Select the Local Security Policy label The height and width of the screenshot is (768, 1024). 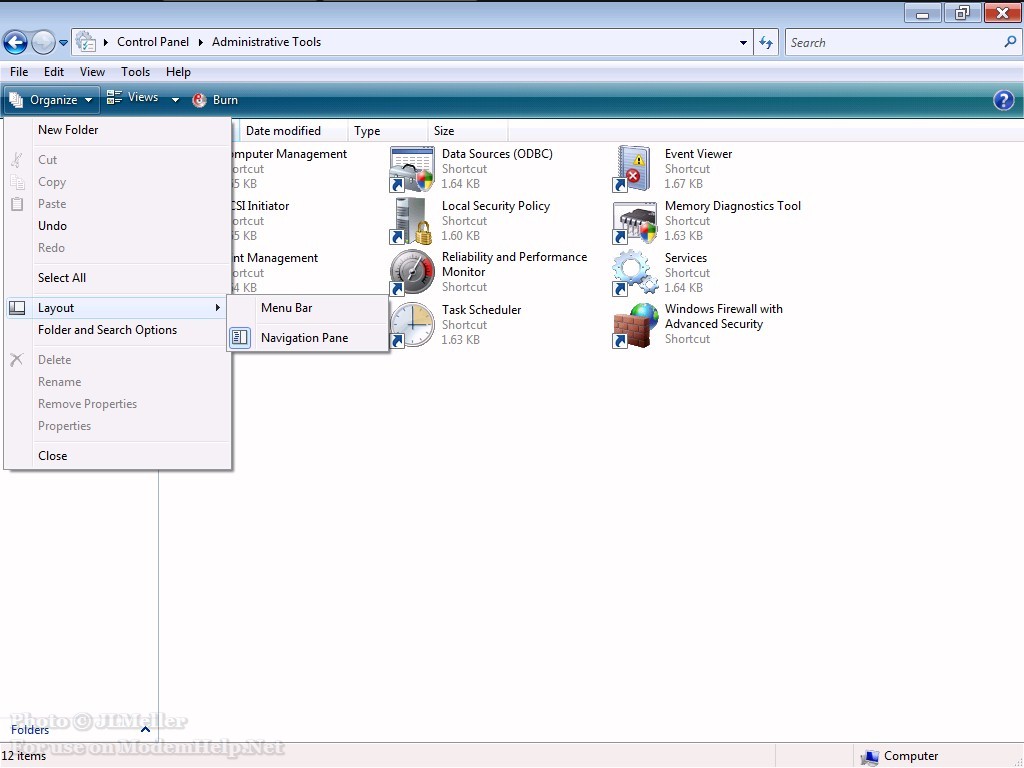pyautogui.click(x=496, y=206)
